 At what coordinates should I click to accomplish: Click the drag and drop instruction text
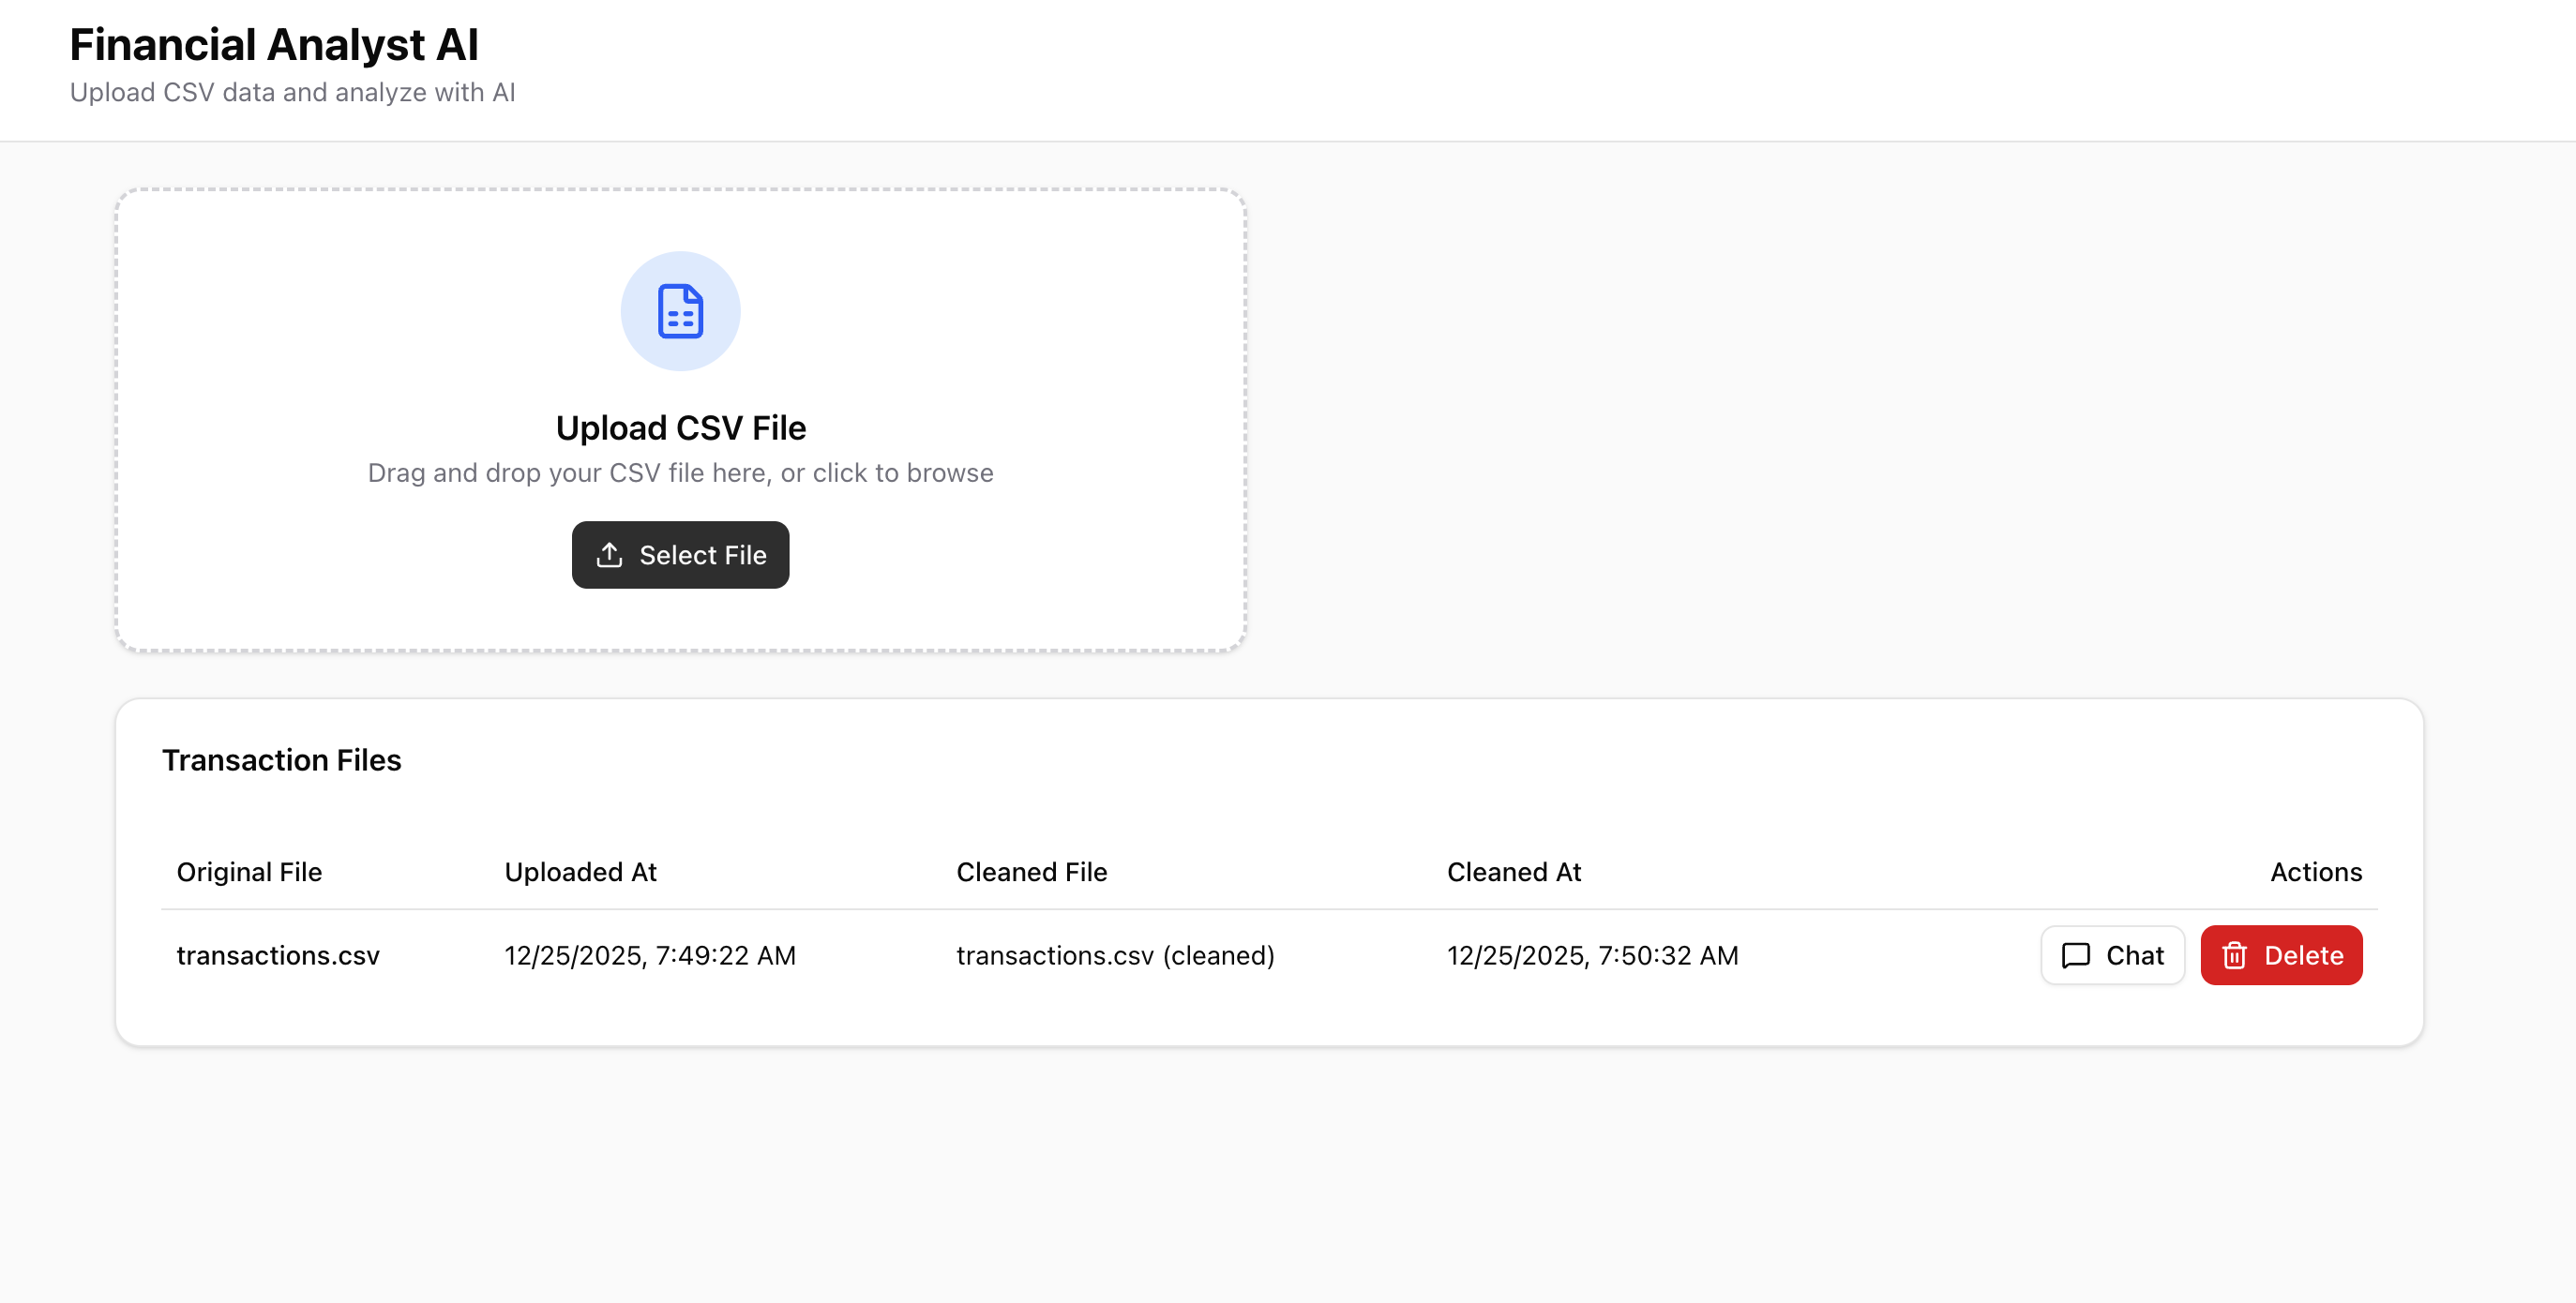680,473
